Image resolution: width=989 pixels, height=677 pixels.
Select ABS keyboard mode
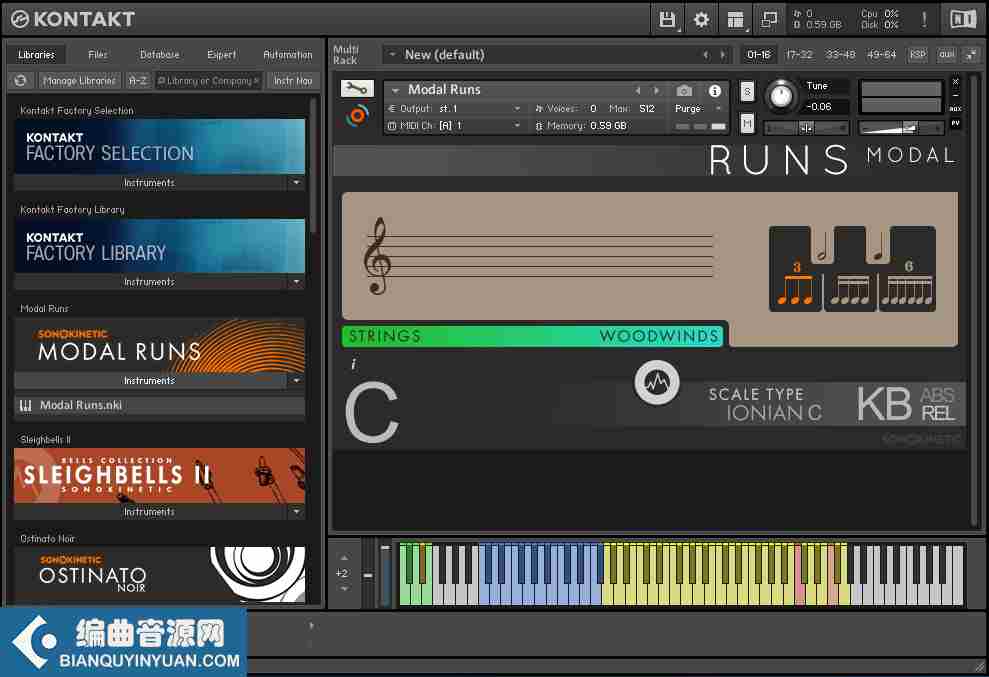point(937,396)
